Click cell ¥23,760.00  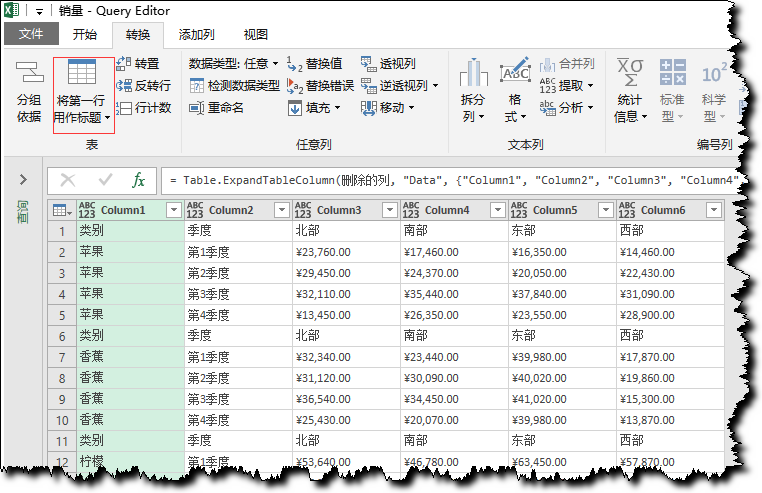point(346,252)
